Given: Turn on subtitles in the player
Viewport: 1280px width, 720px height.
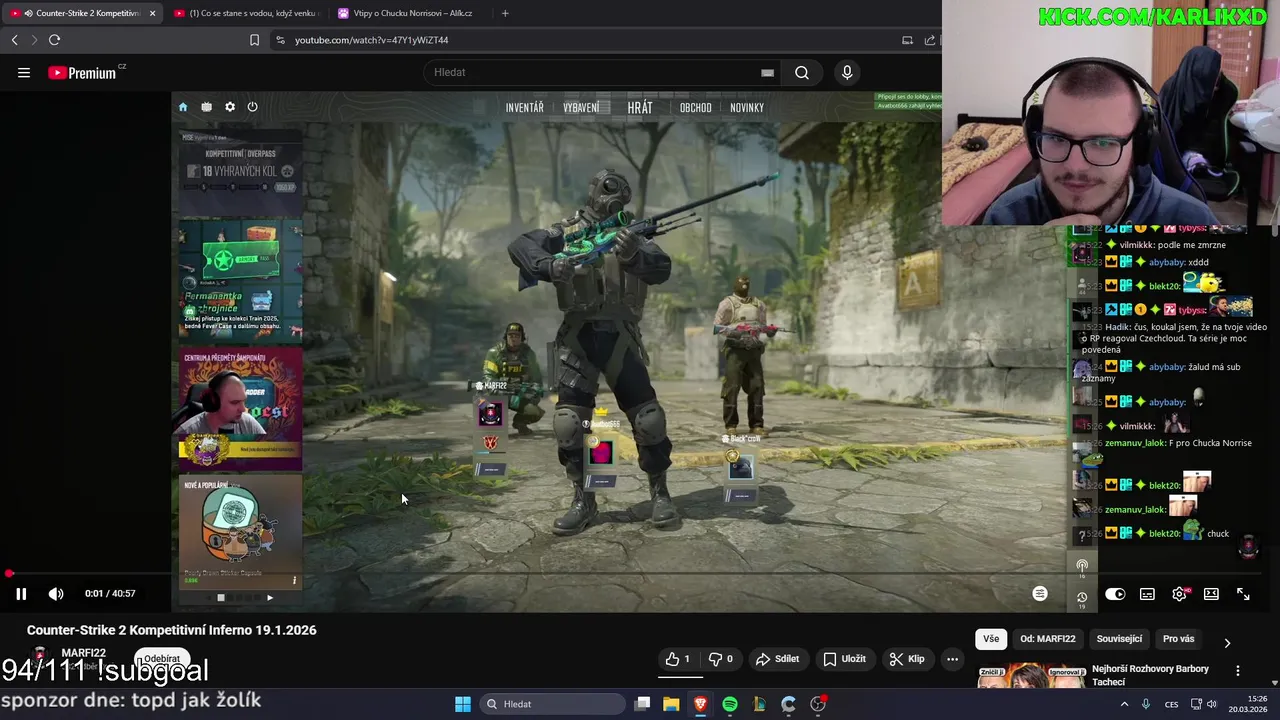Looking at the screenshot, I should [1147, 594].
